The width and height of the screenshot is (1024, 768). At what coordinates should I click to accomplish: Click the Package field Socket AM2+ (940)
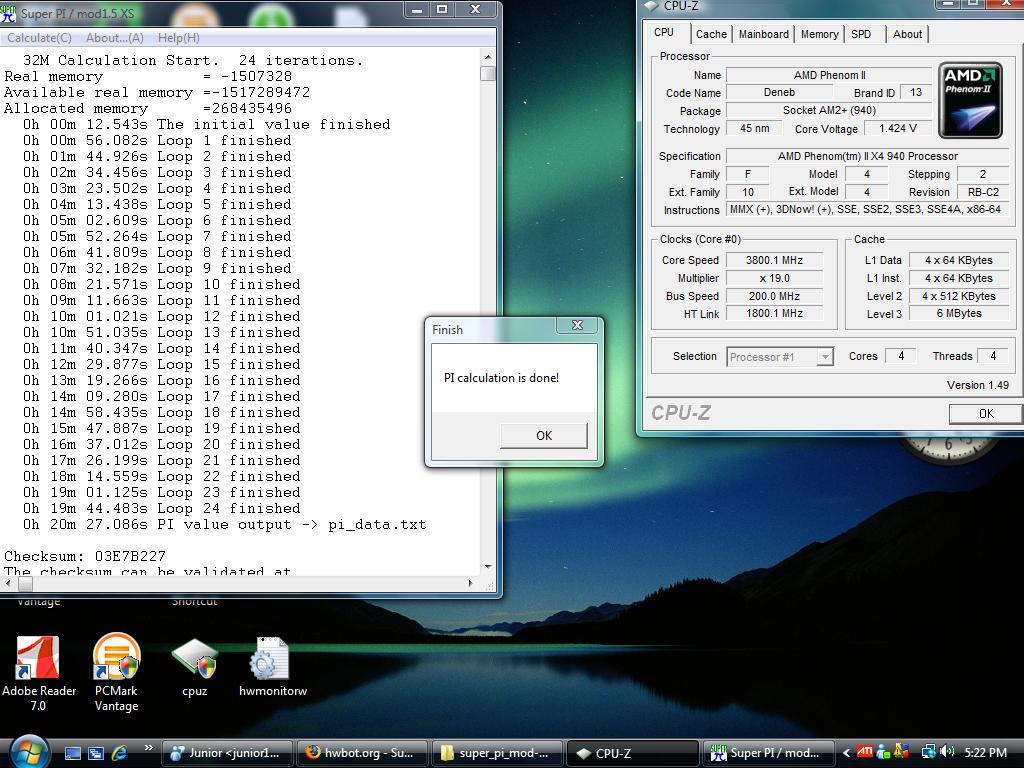coord(829,110)
